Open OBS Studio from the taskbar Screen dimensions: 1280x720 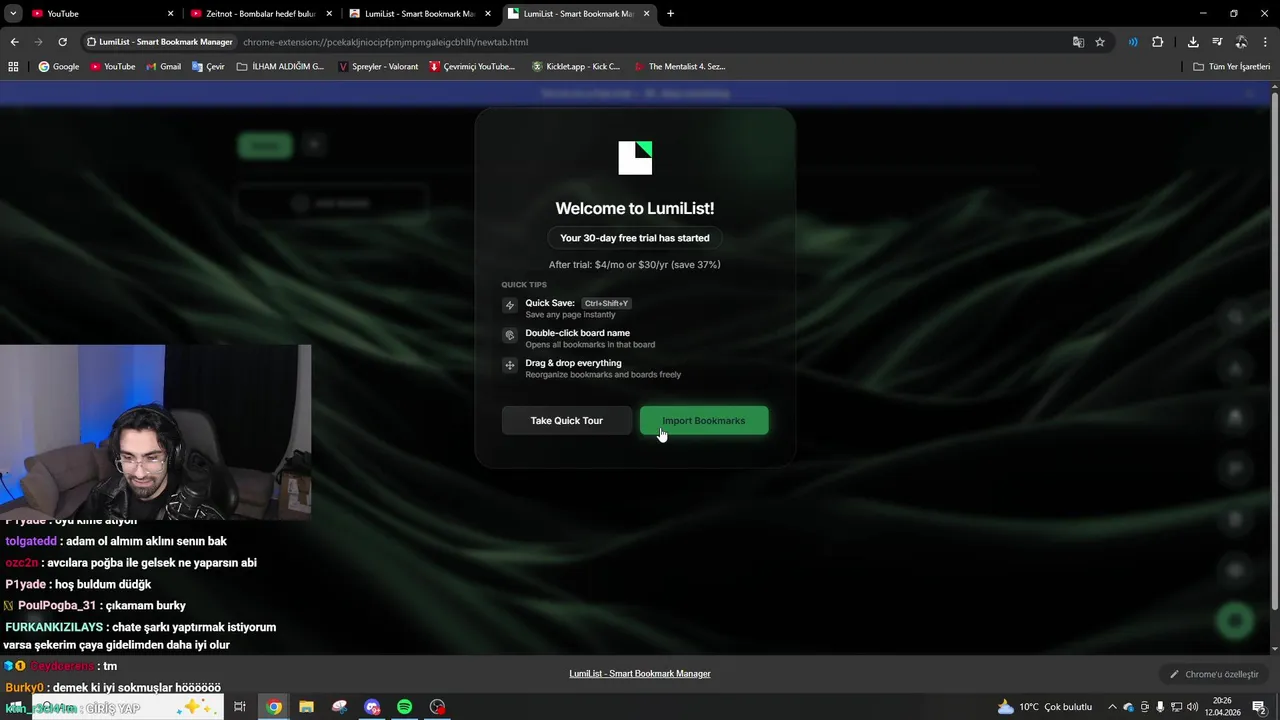437,707
